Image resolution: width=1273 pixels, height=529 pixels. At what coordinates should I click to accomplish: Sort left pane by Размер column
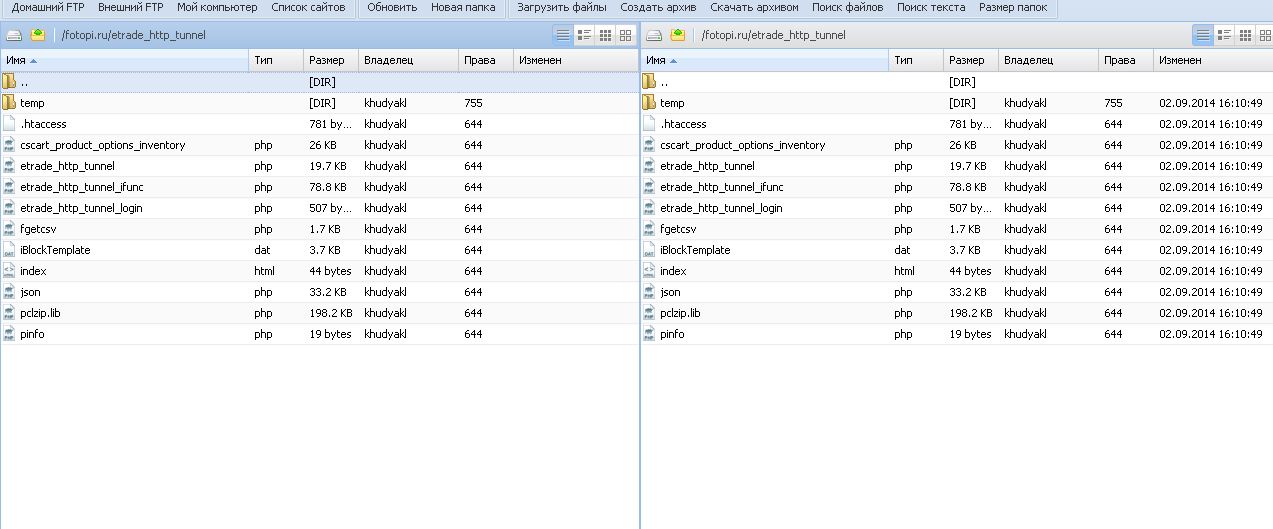pos(330,60)
